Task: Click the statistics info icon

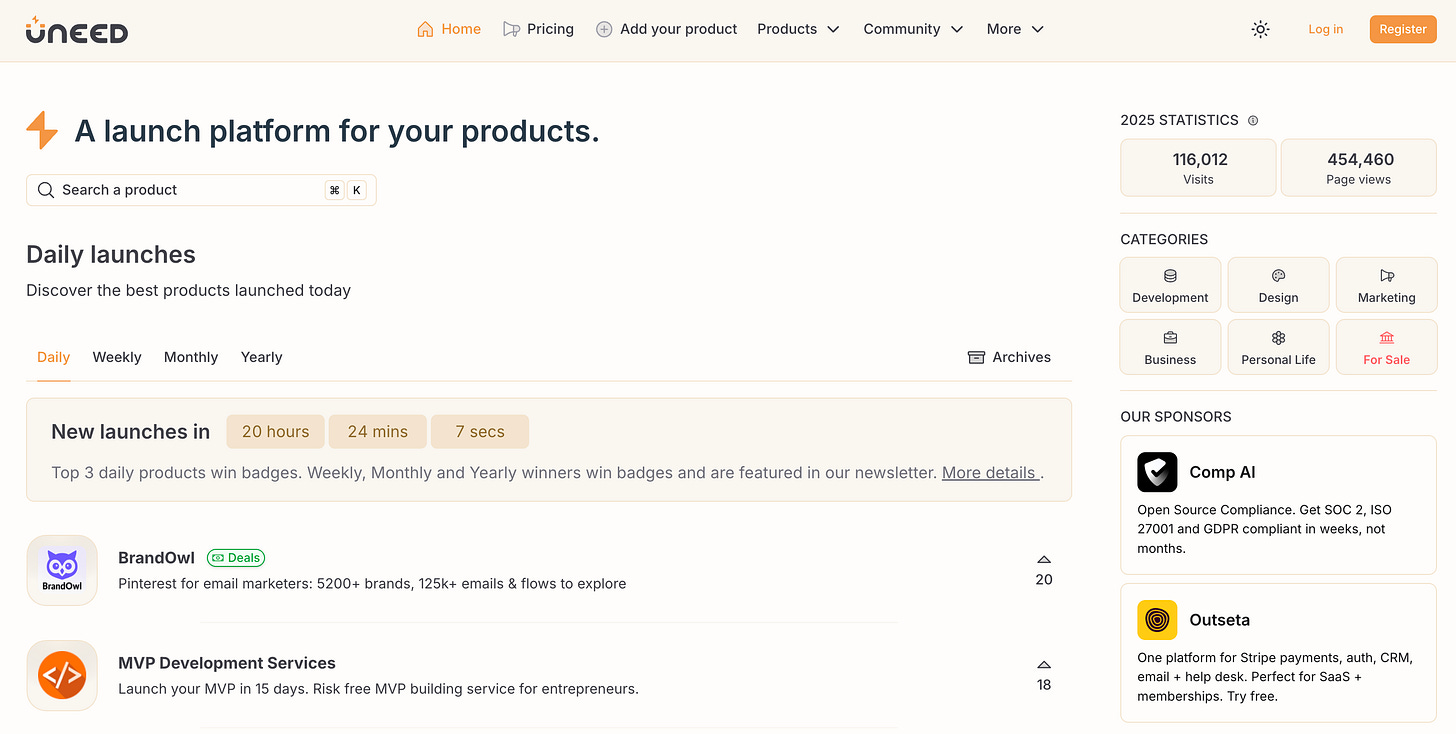Action: [1253, 121]
